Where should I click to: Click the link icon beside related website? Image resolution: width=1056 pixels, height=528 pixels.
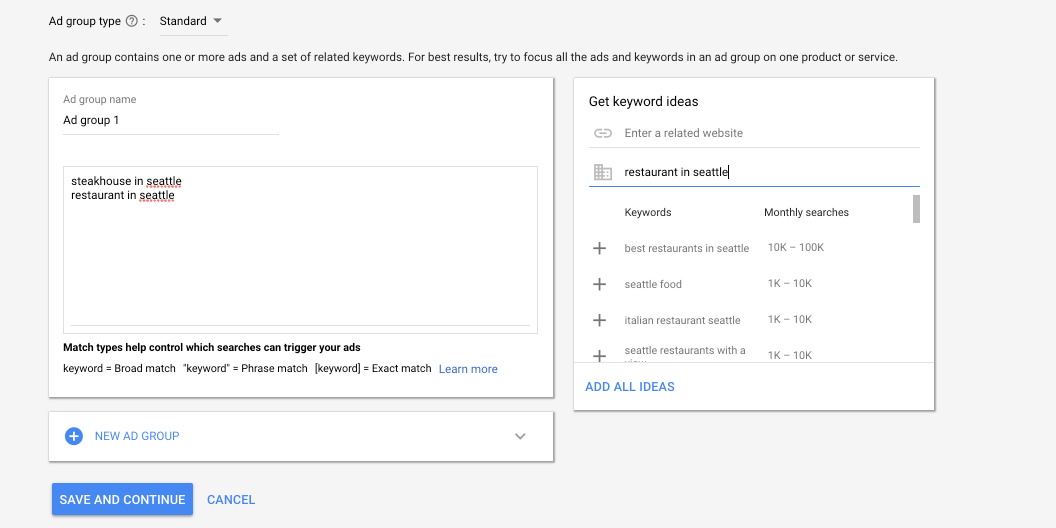pos(602,133)
